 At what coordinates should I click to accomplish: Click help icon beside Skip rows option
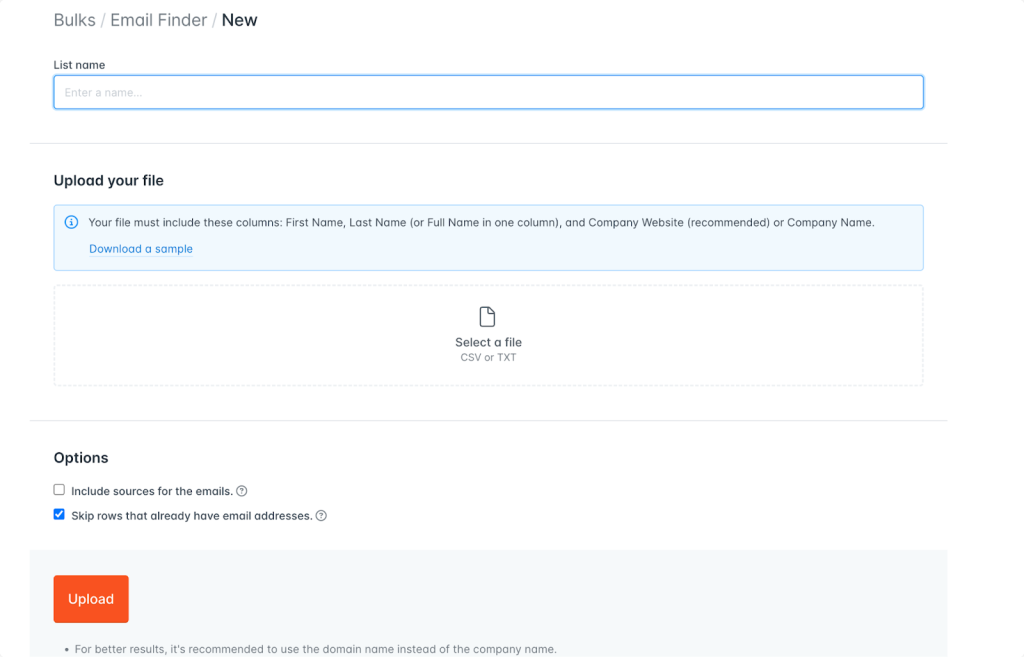[x=321, y=516]
